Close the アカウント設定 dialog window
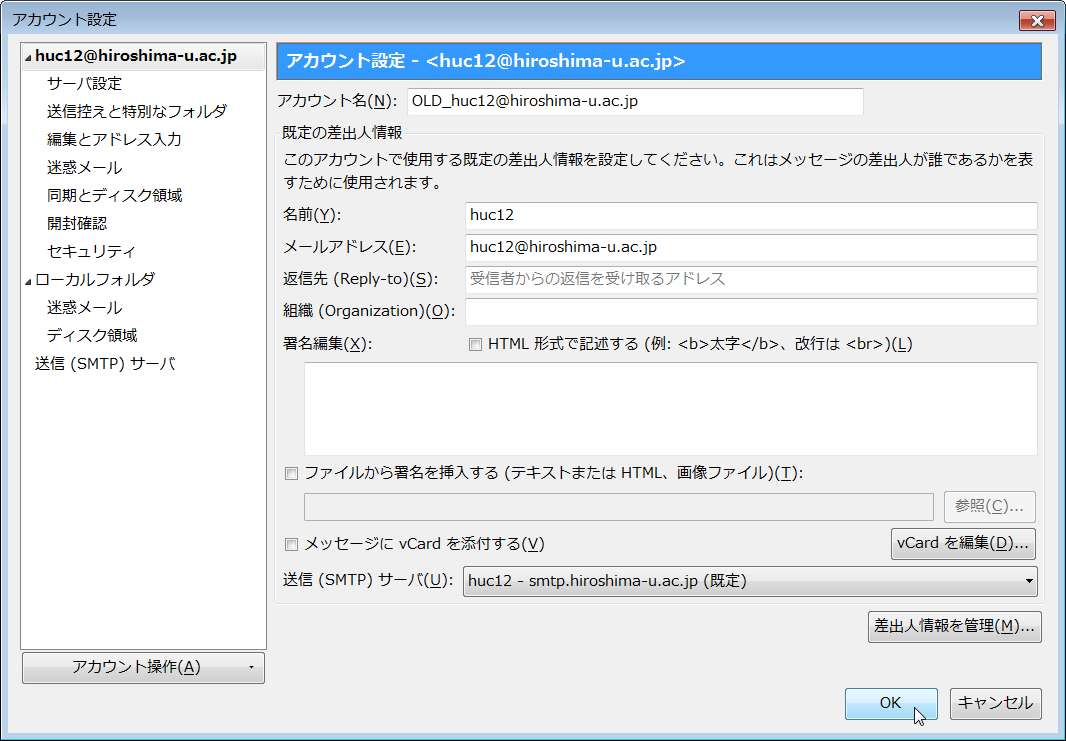The width and height of the screenshot is (1066, 741). click(x=1037, y=20)
